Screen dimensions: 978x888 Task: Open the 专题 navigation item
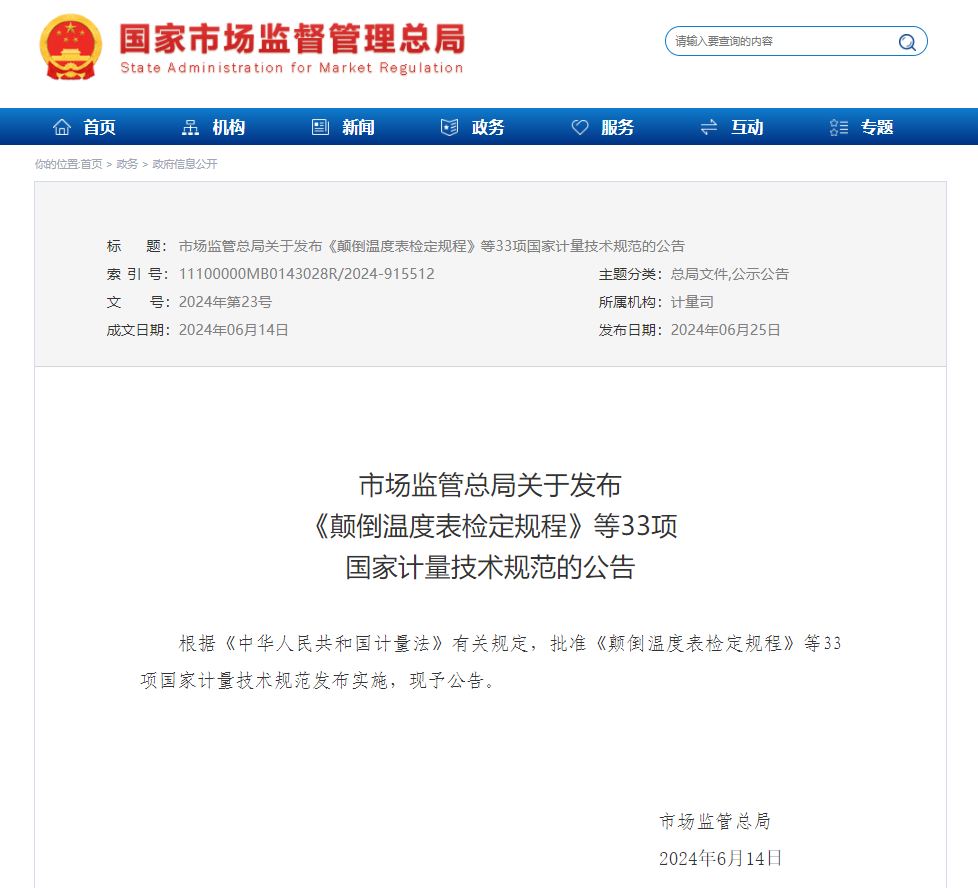pos(877,127)
